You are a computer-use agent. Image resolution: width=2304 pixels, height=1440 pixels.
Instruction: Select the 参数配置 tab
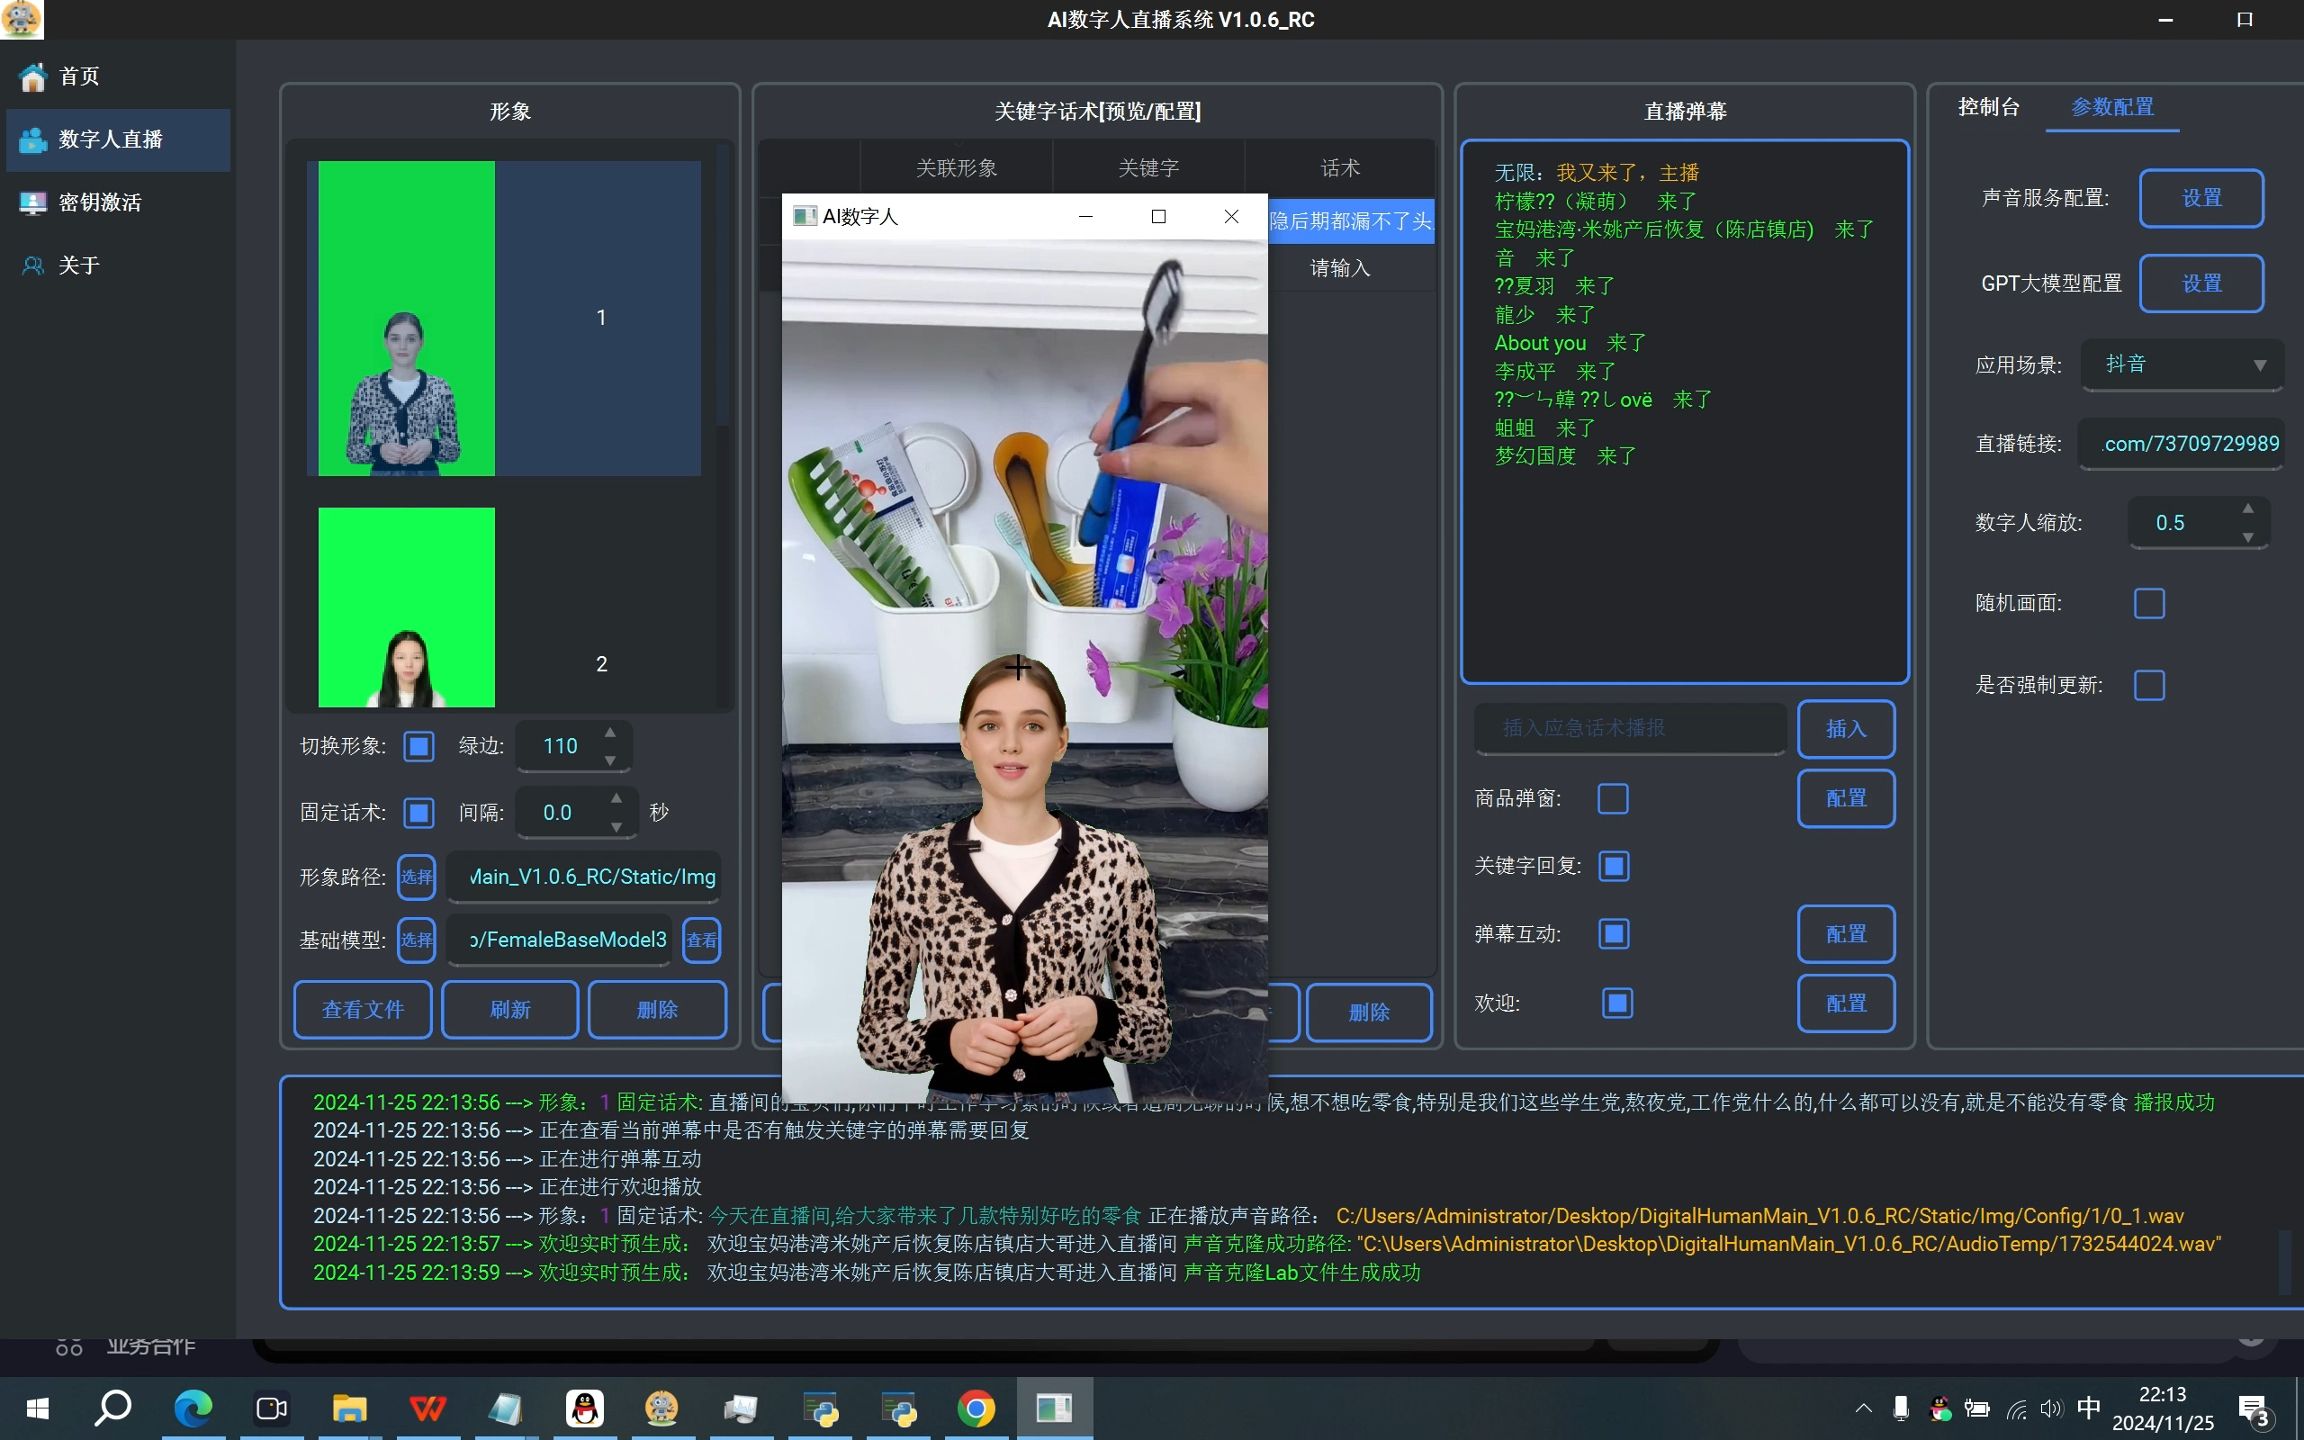(2112, 107)
